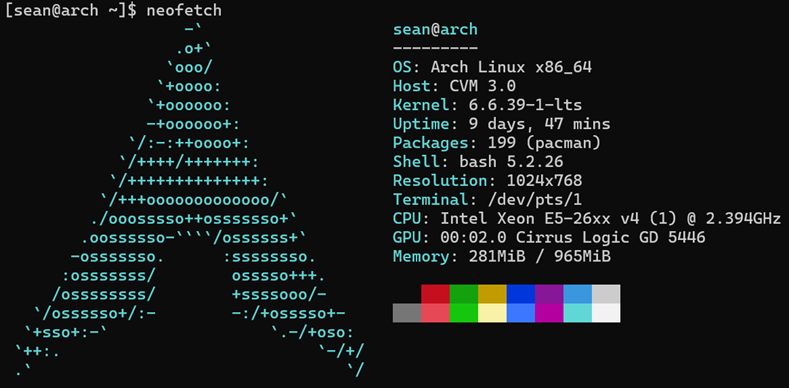The width and height of the screenshot is (789, 388).
Task: Click the pale yellow color block
Action: click(x=492, y=313)
